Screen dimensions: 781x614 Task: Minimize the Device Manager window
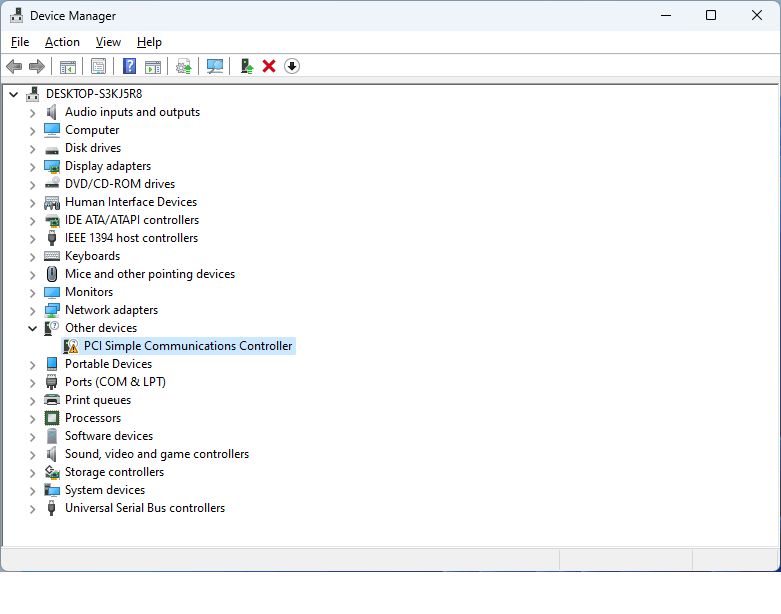666,15
